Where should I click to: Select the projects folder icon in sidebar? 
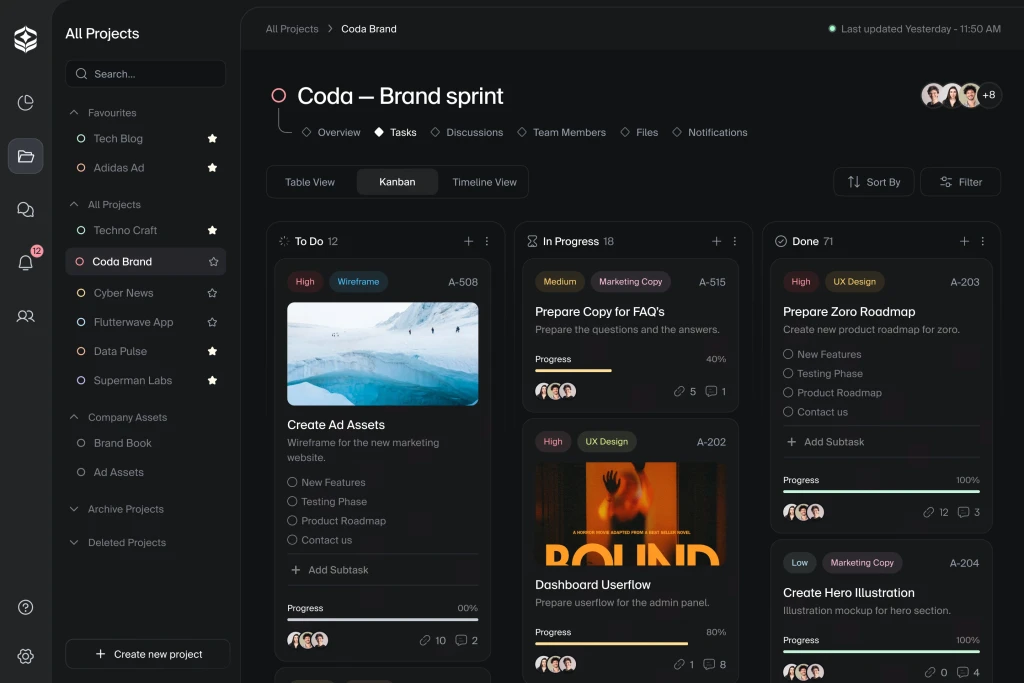click(25, 156)
